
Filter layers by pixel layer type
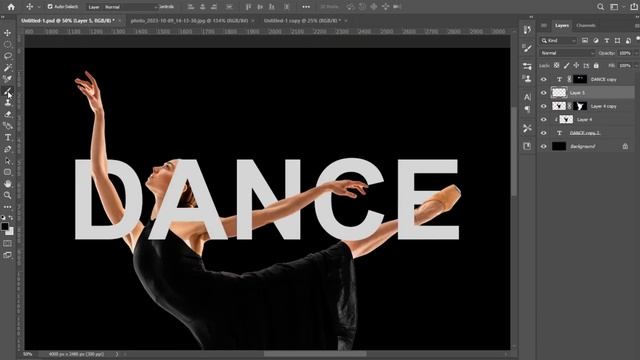(x=585, y=40)
